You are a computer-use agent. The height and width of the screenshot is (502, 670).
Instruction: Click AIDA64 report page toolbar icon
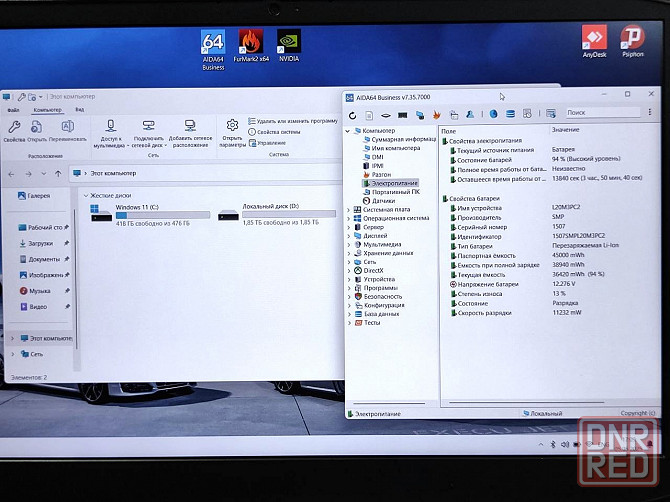pyautogui.click(x=369, y=115)
